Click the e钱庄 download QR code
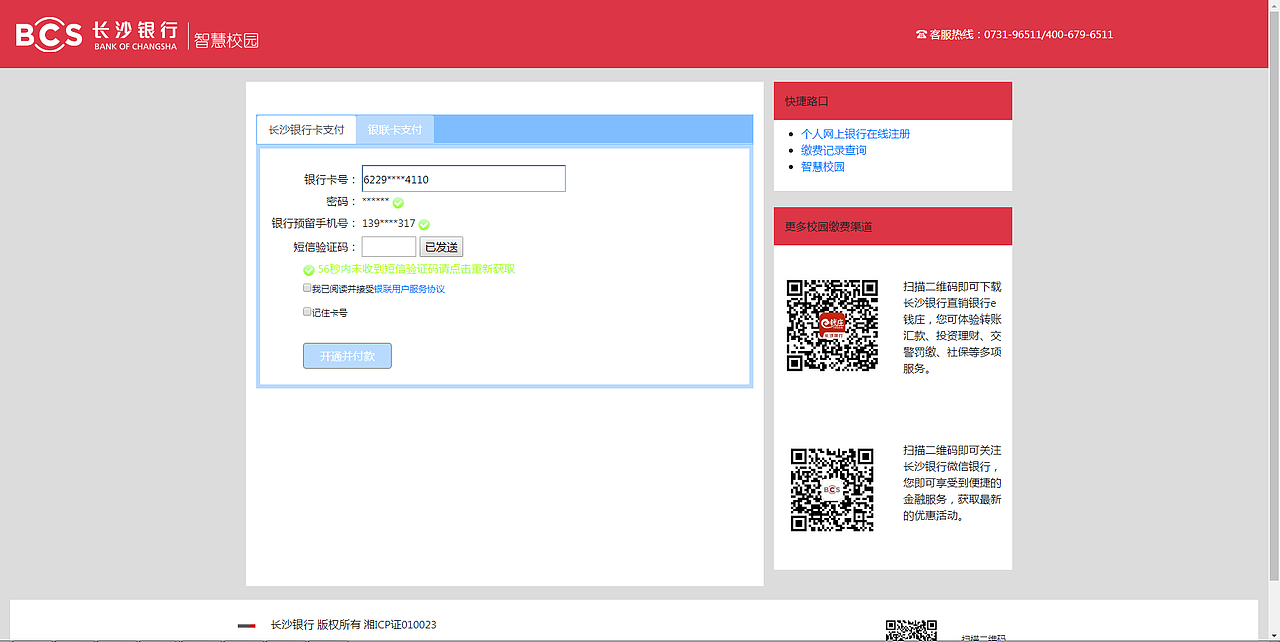Screen dimensions: 1280x642 pos(832,326)
